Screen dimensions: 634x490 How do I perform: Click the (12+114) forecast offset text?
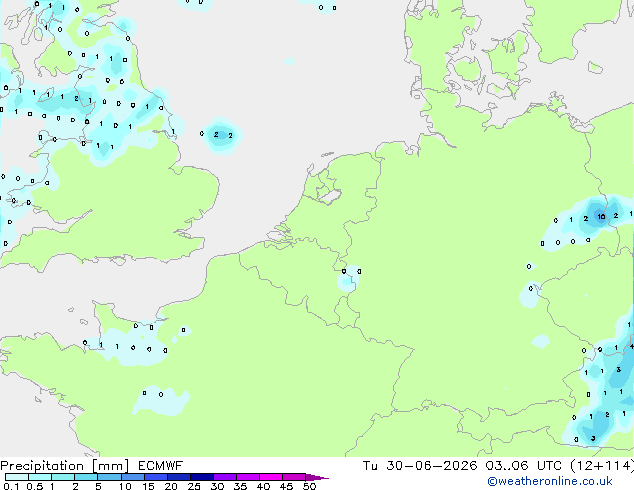coord(602,466)
